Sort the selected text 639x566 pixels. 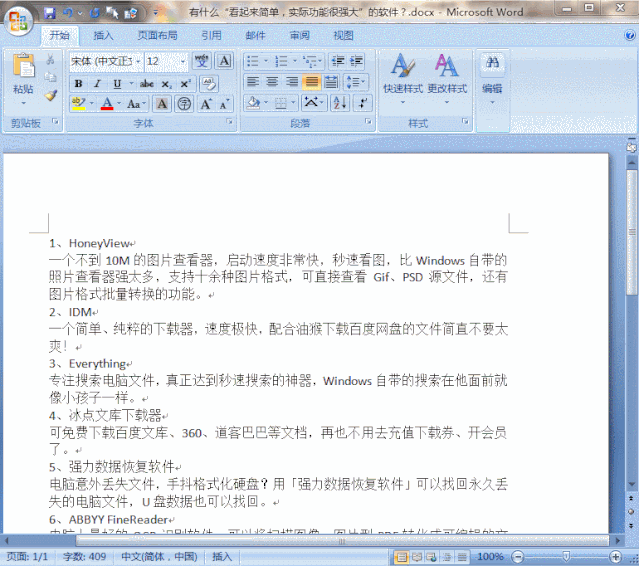[339, 104]
